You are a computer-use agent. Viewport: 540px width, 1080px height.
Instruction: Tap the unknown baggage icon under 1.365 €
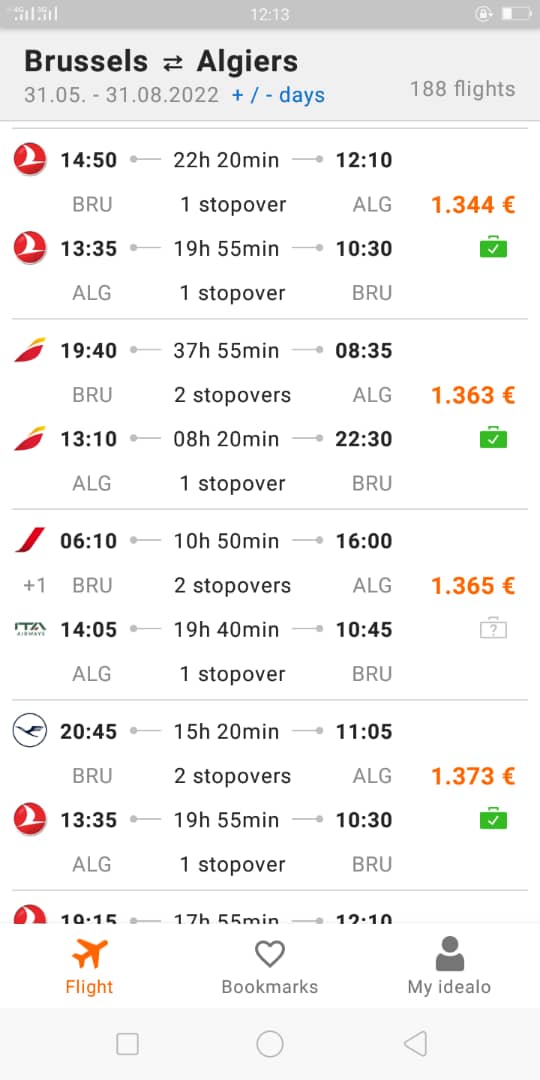tap(493, 628)
